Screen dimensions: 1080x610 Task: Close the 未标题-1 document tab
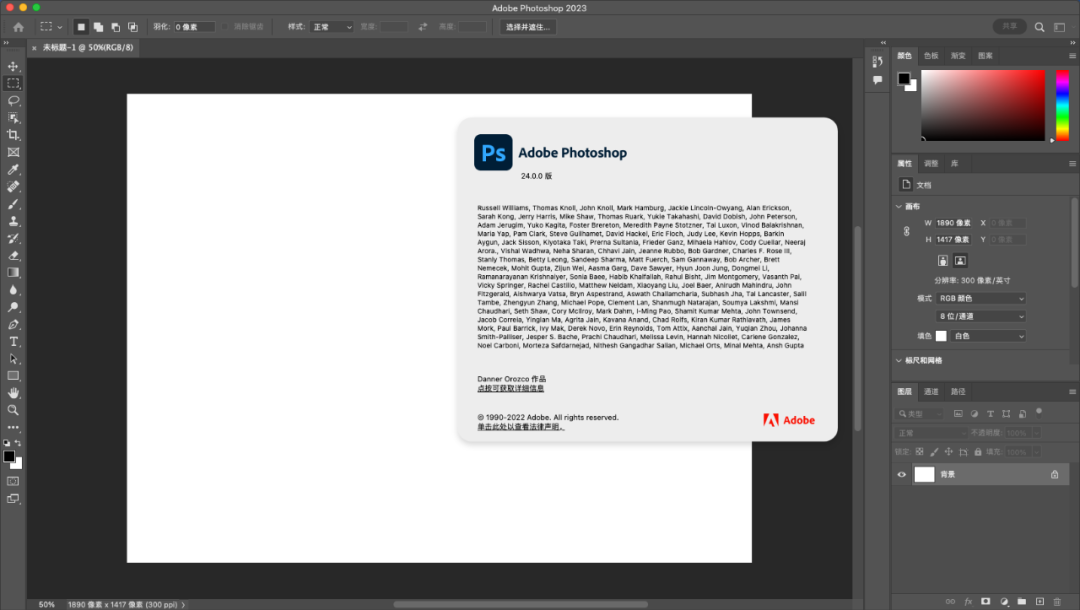(x=34, y=48)
